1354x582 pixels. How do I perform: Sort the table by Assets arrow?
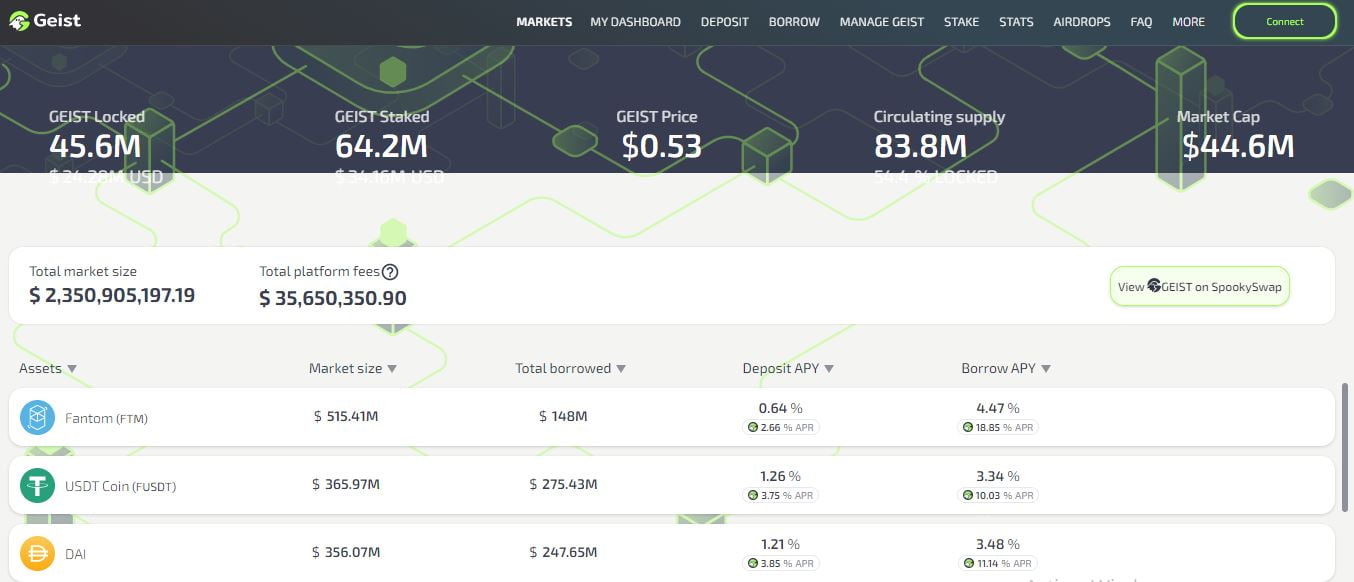tap(72, 369)
